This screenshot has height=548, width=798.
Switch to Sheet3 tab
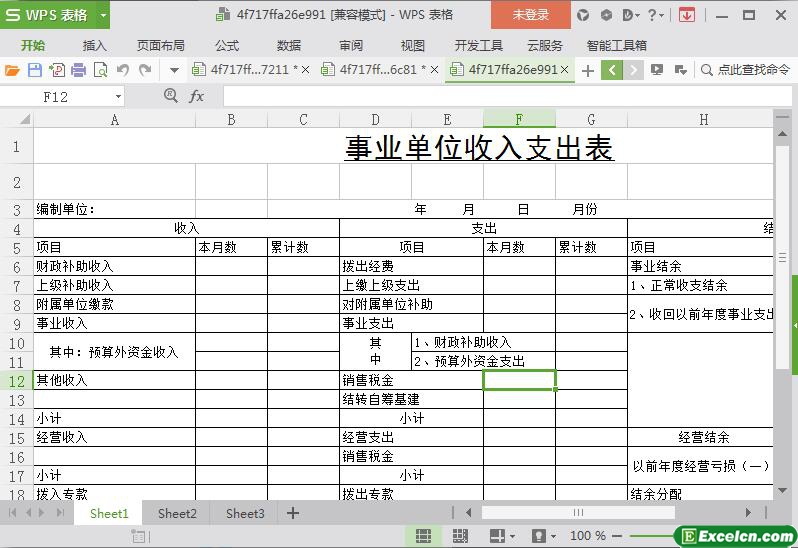click(245, 513)
